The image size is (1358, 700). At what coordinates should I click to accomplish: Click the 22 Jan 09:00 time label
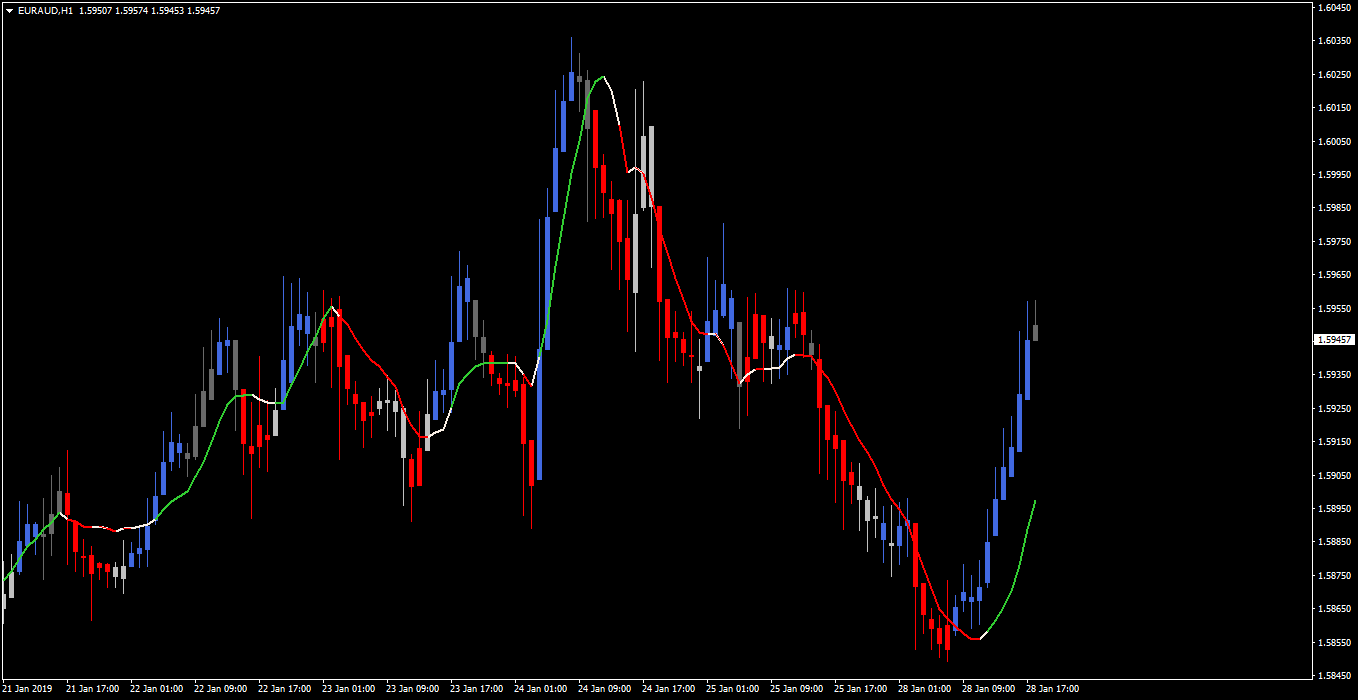pyautogui.click(x=221, y=689)
